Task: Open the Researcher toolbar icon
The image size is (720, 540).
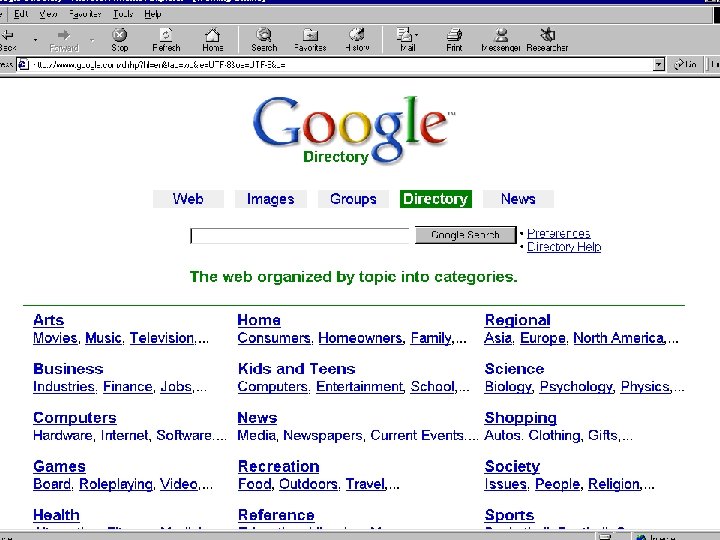Action: click(x=547, y=35)
